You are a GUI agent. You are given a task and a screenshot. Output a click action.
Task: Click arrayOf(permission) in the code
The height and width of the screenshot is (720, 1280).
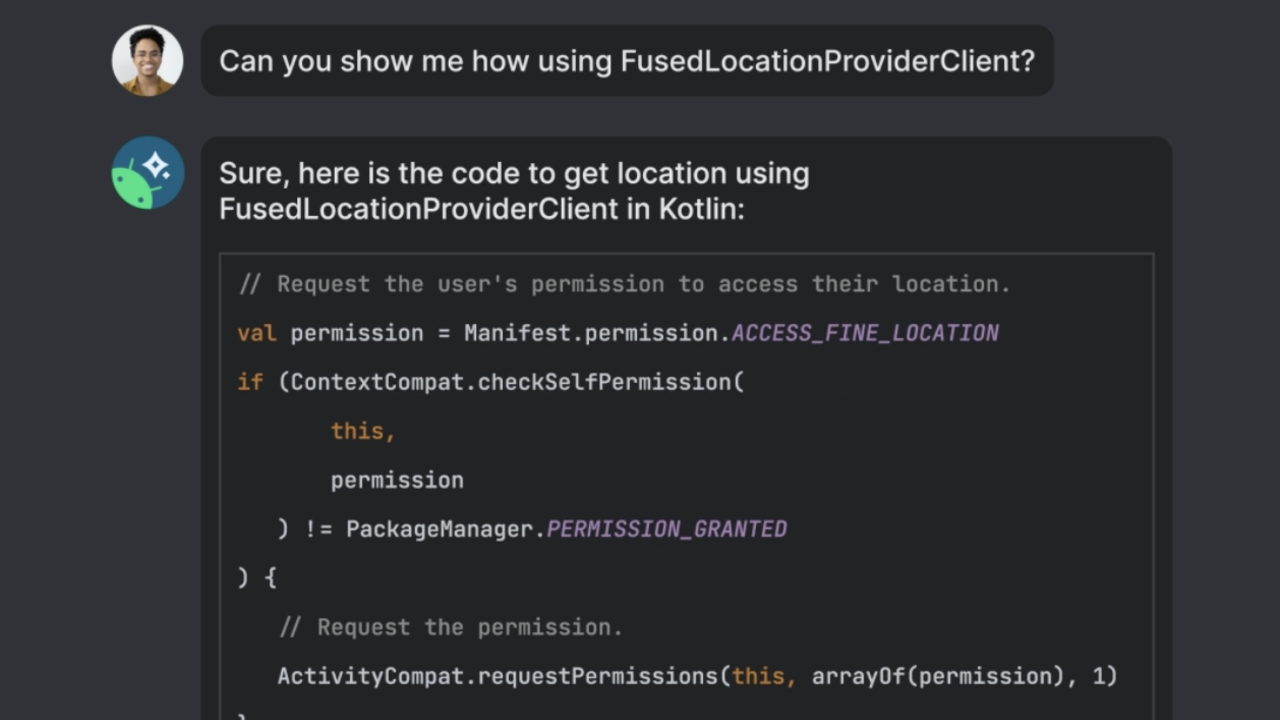pos(937,676)
